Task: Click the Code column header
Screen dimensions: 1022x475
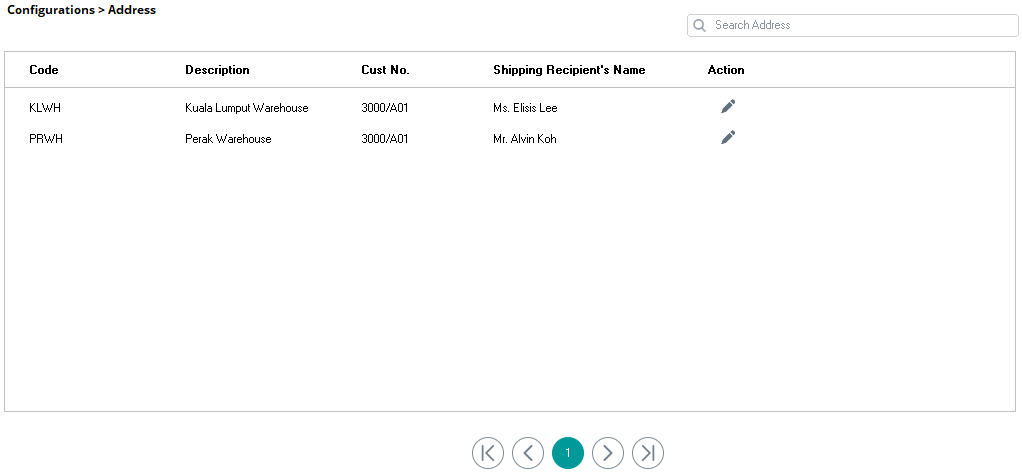Action: (x=44, y=70)
